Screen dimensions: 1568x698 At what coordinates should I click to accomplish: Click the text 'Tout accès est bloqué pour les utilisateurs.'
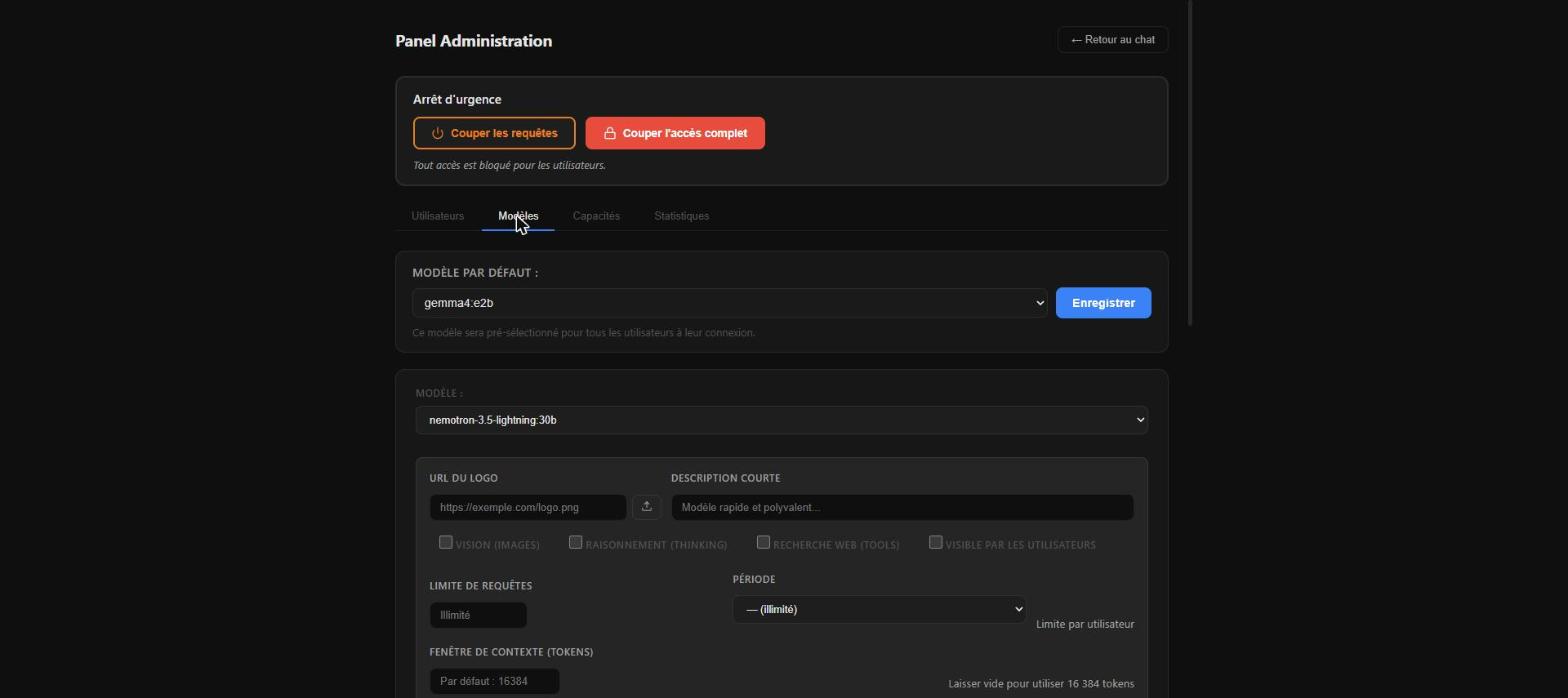pos(509,165)
